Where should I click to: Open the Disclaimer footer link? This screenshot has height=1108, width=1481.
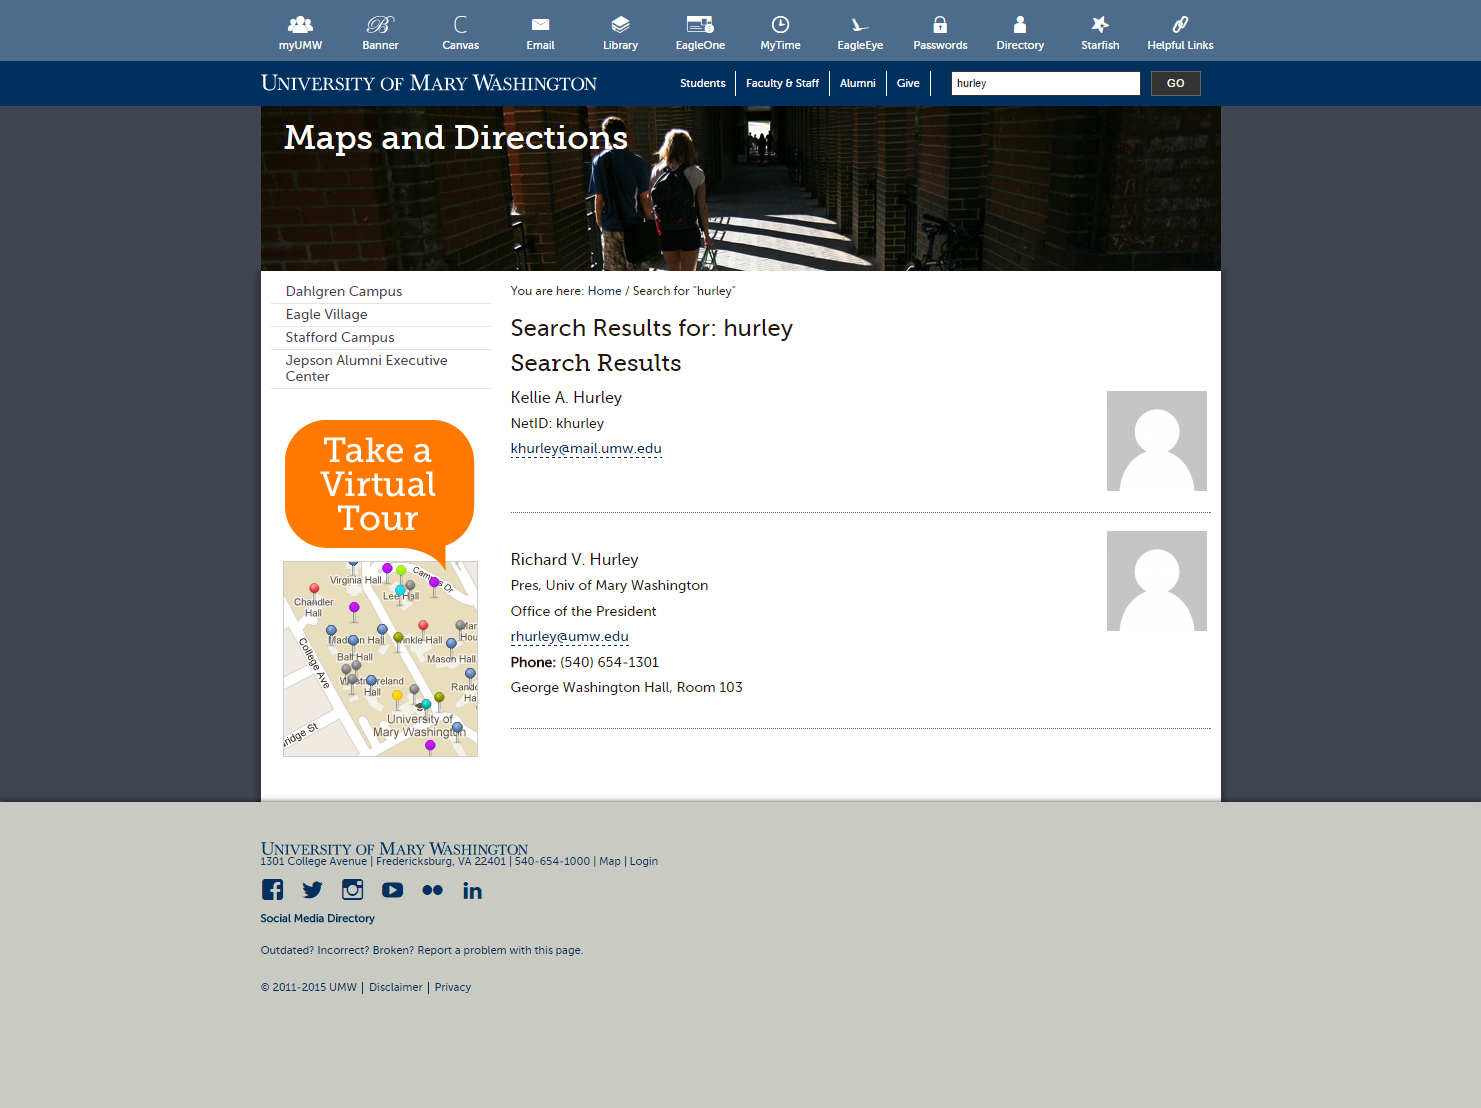[396, 987]
